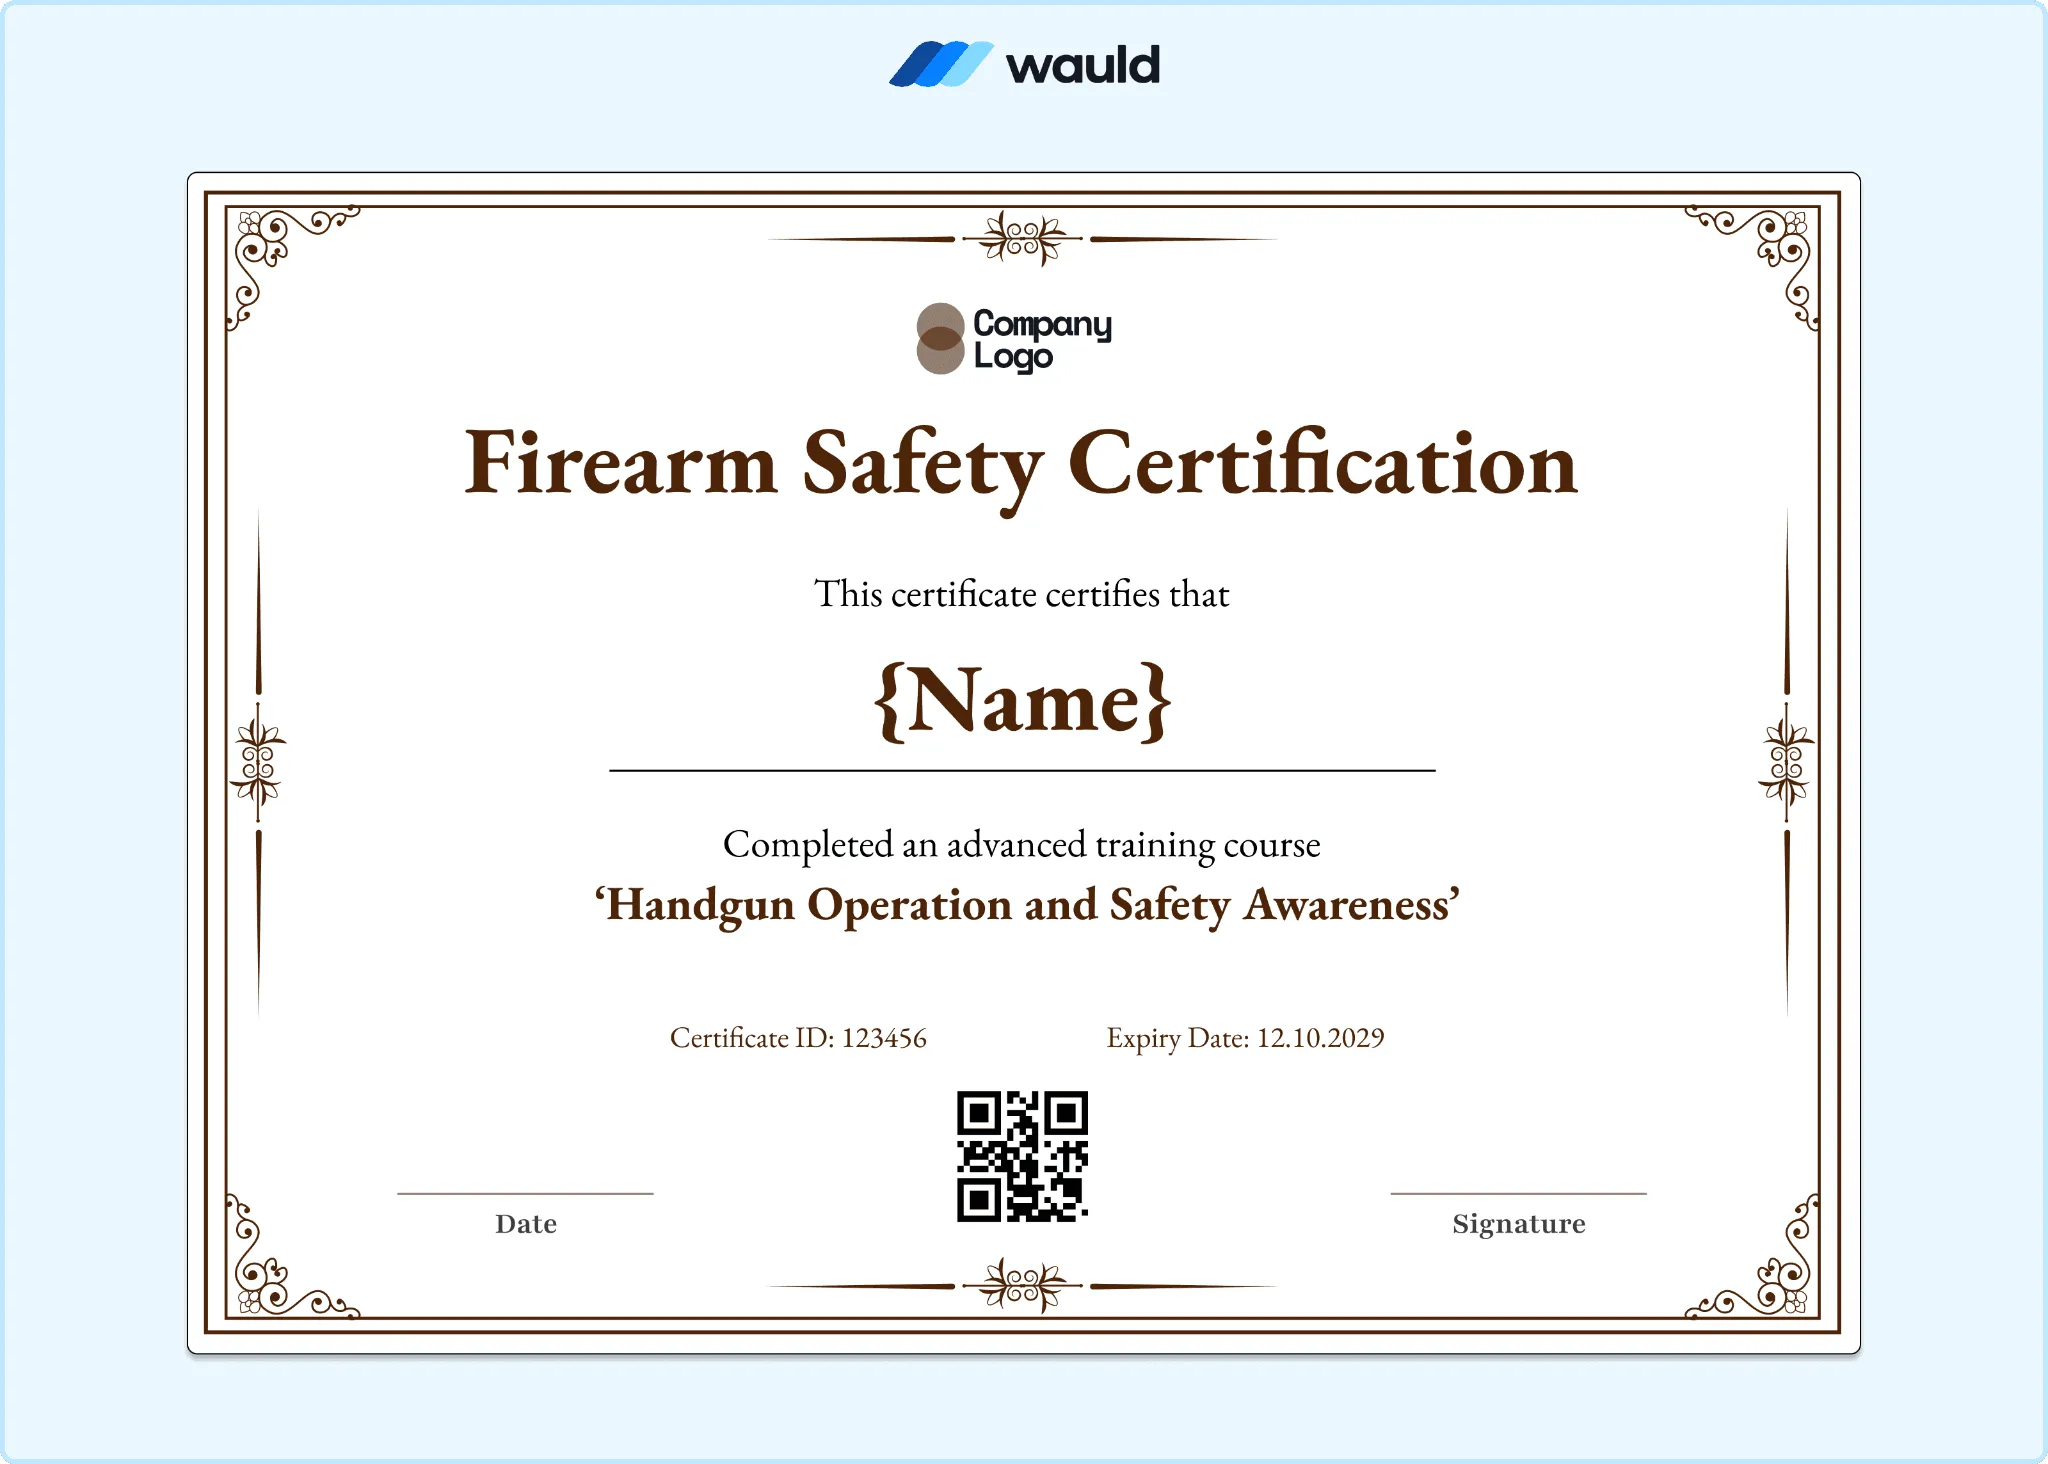The height and width of the screenshot is (1464, 2048).
Task: Click 'Completed an advanced training course' text
Action: tap(1021, 845)
